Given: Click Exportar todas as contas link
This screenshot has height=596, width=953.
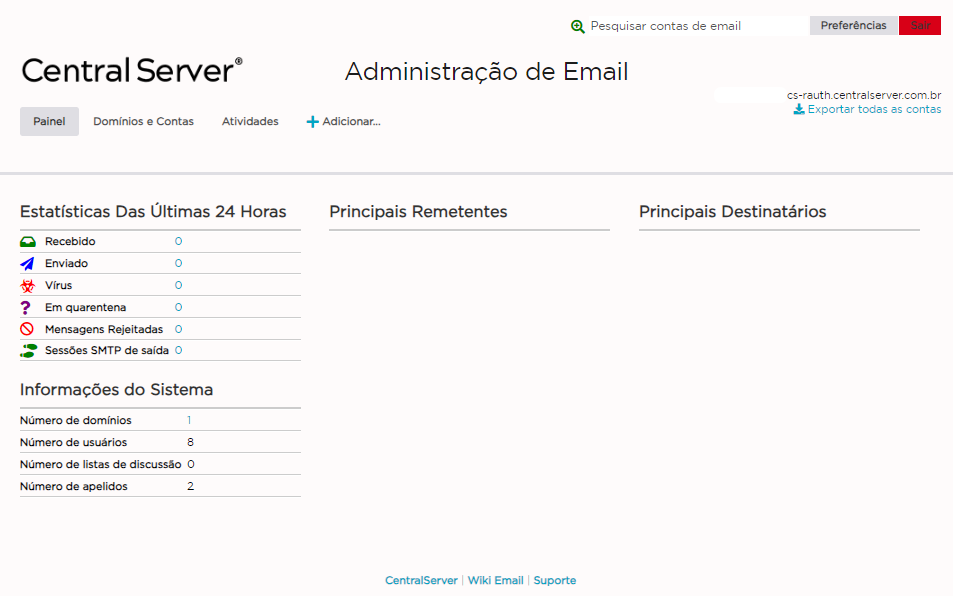Looking at the screenshot, I should (874, 109).
